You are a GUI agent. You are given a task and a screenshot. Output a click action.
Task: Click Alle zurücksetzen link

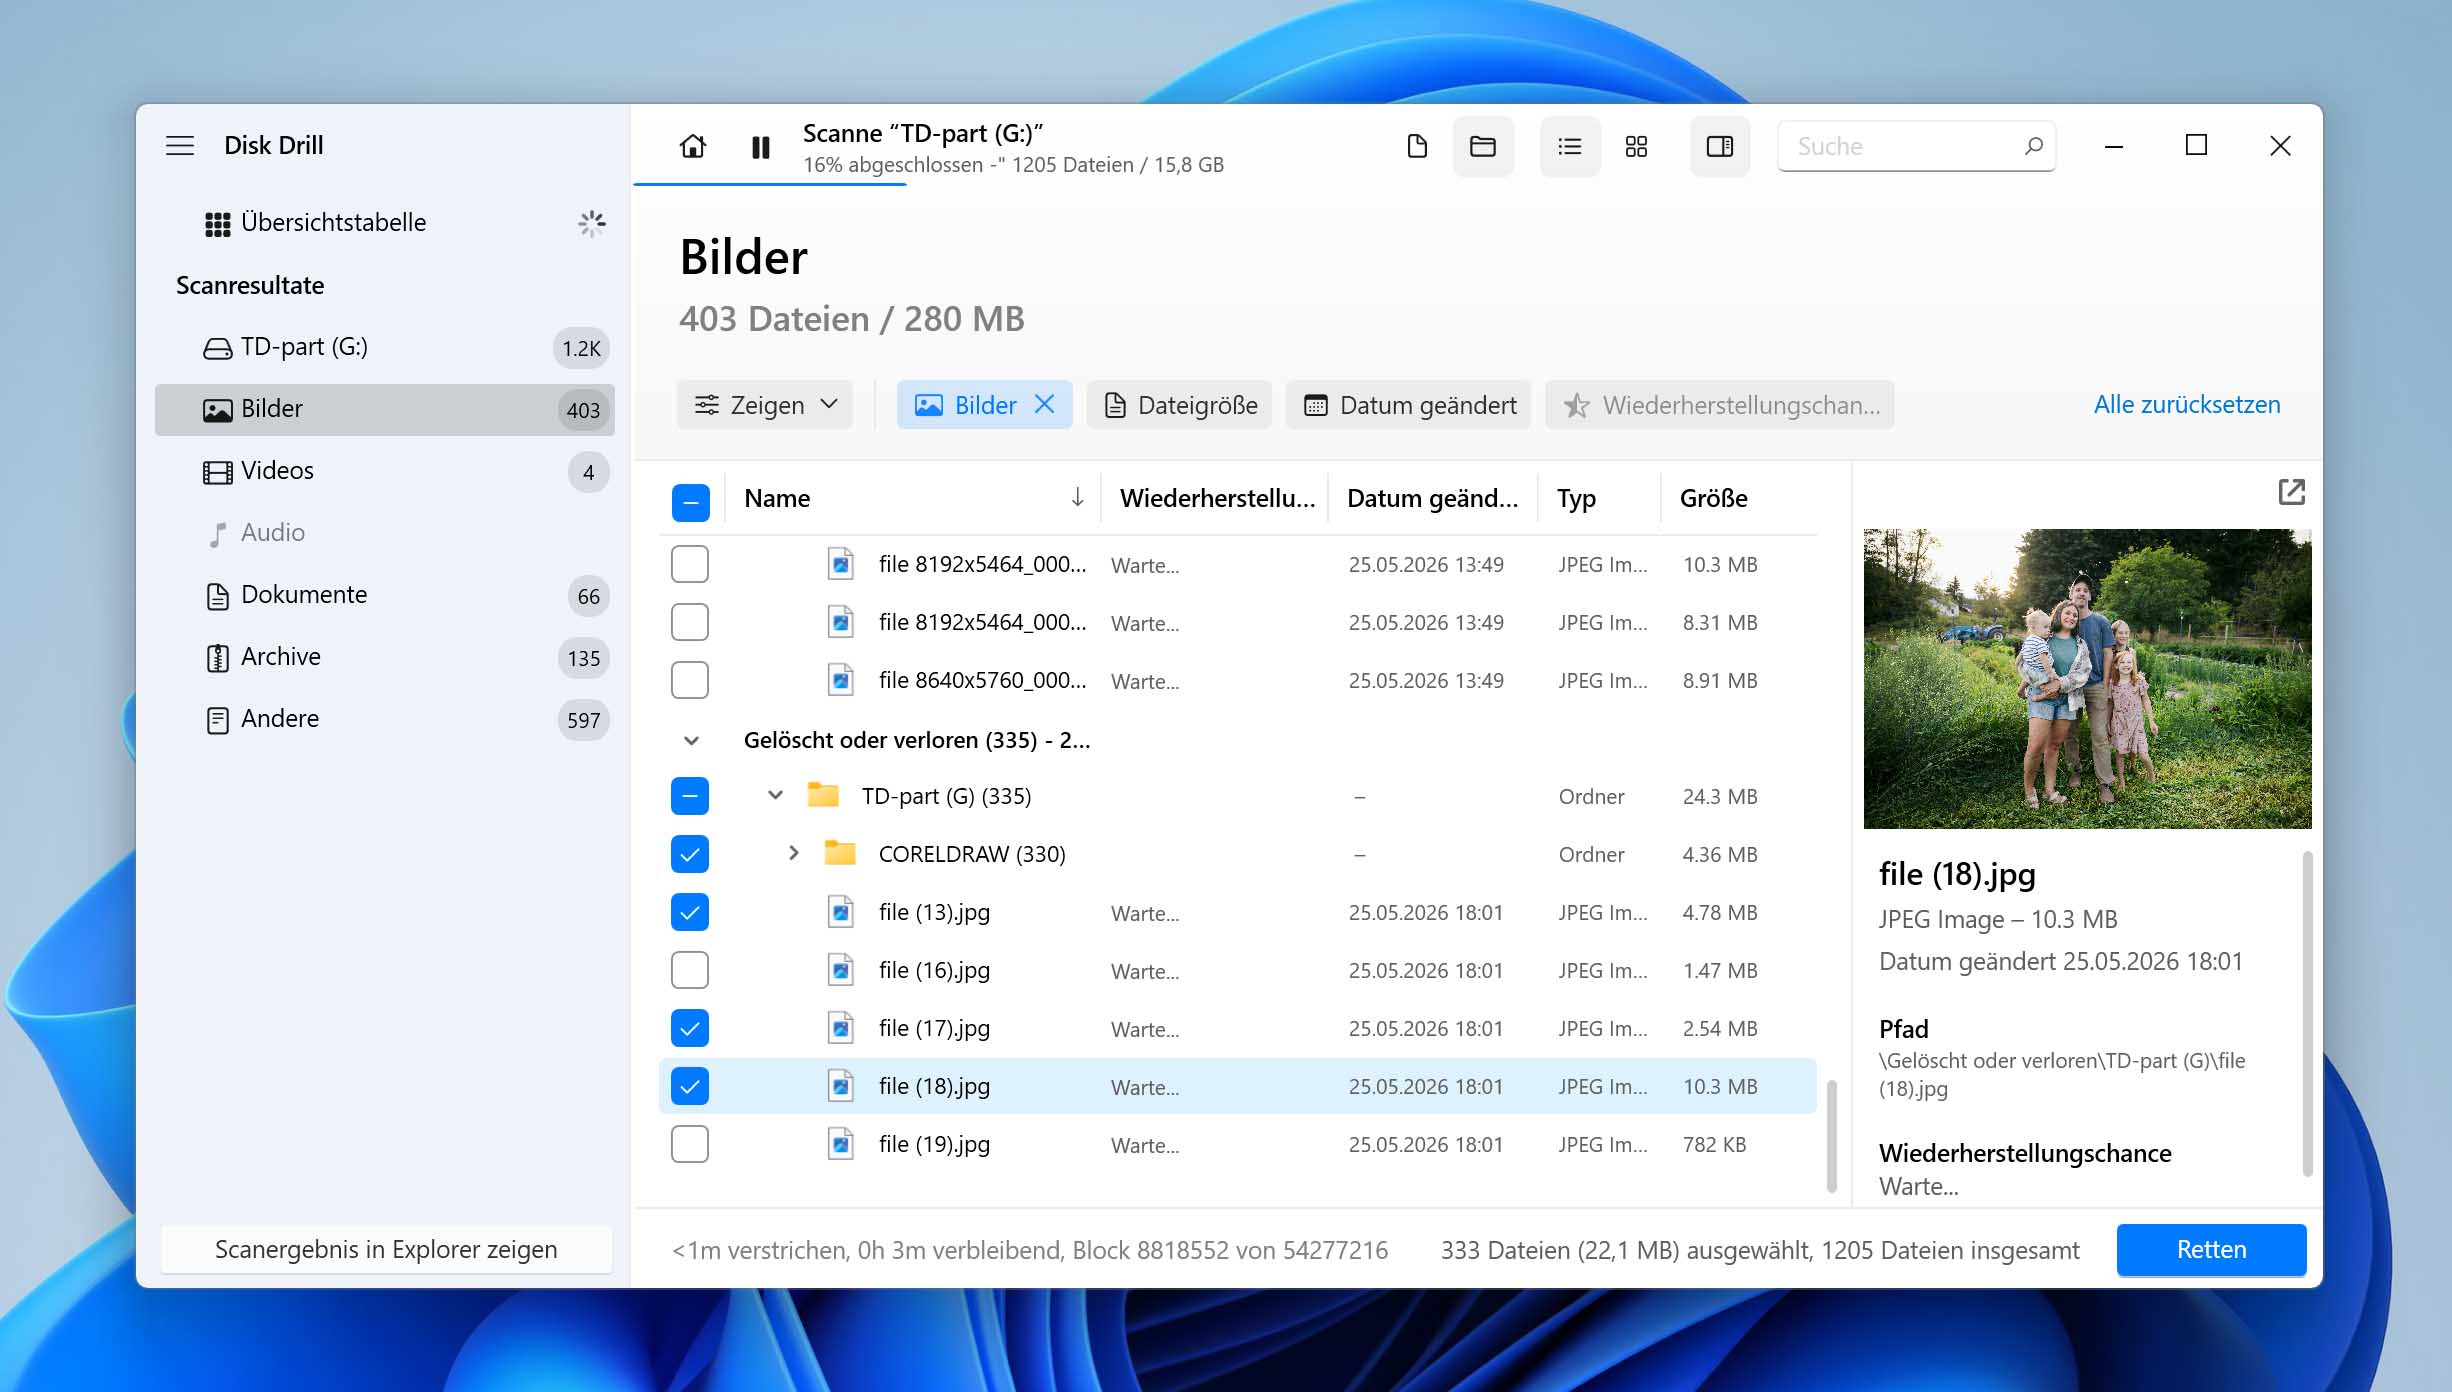coord(2187,405)
